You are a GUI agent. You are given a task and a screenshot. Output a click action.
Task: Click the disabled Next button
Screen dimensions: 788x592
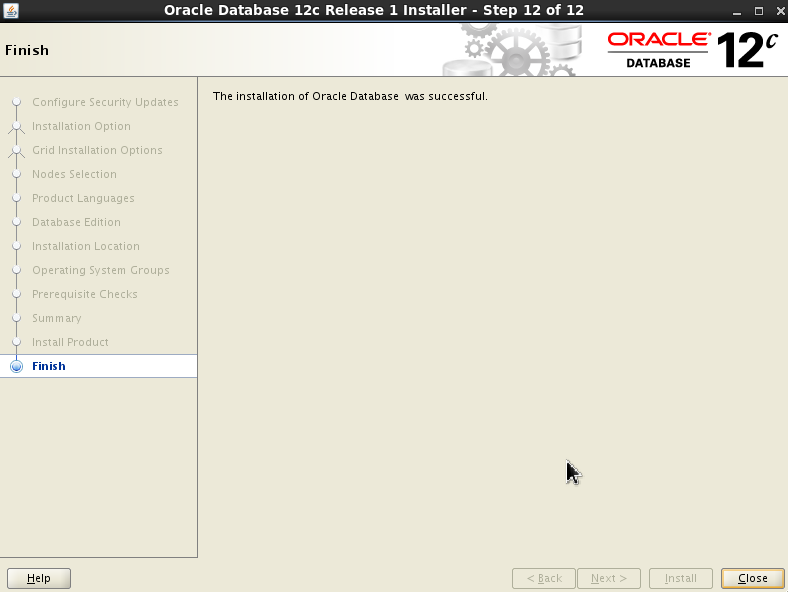tap(609, 578)
